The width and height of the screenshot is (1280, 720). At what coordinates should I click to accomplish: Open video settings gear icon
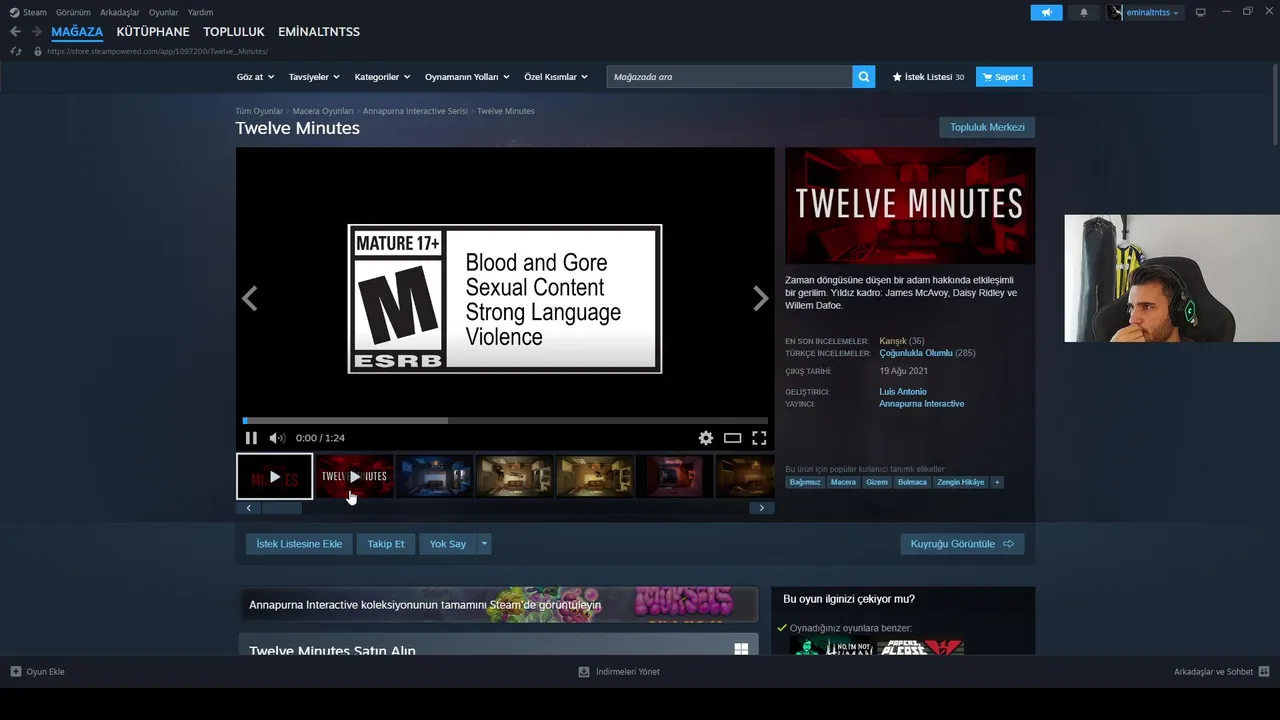point(706,438)
